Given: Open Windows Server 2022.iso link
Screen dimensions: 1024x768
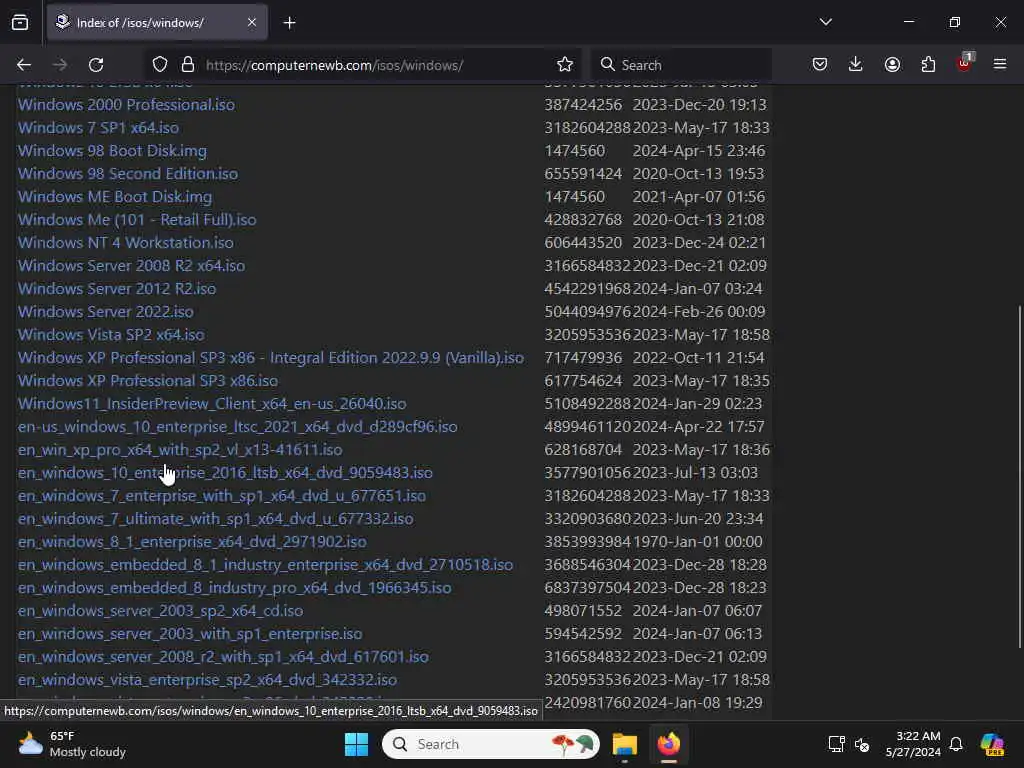Looking at the screenshot, I should 106,312.
